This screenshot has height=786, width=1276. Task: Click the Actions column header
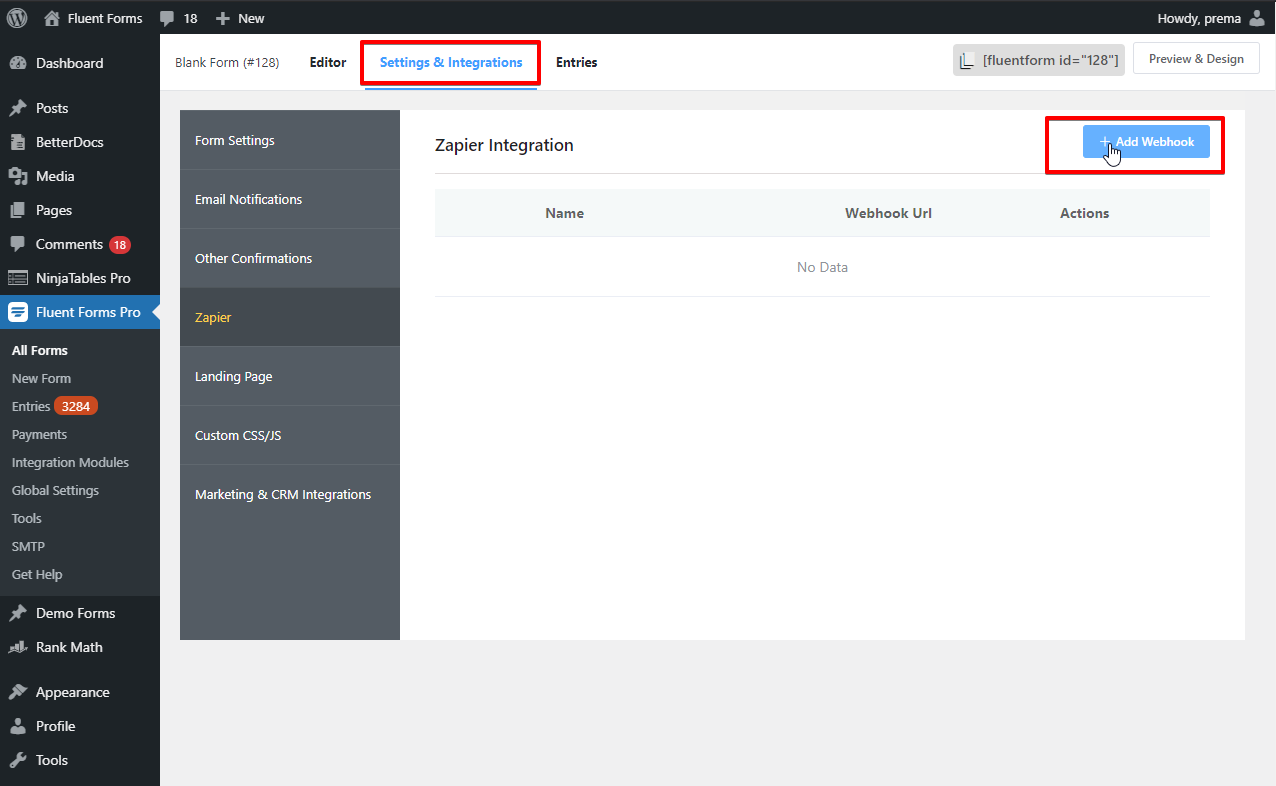point(1084,213)
